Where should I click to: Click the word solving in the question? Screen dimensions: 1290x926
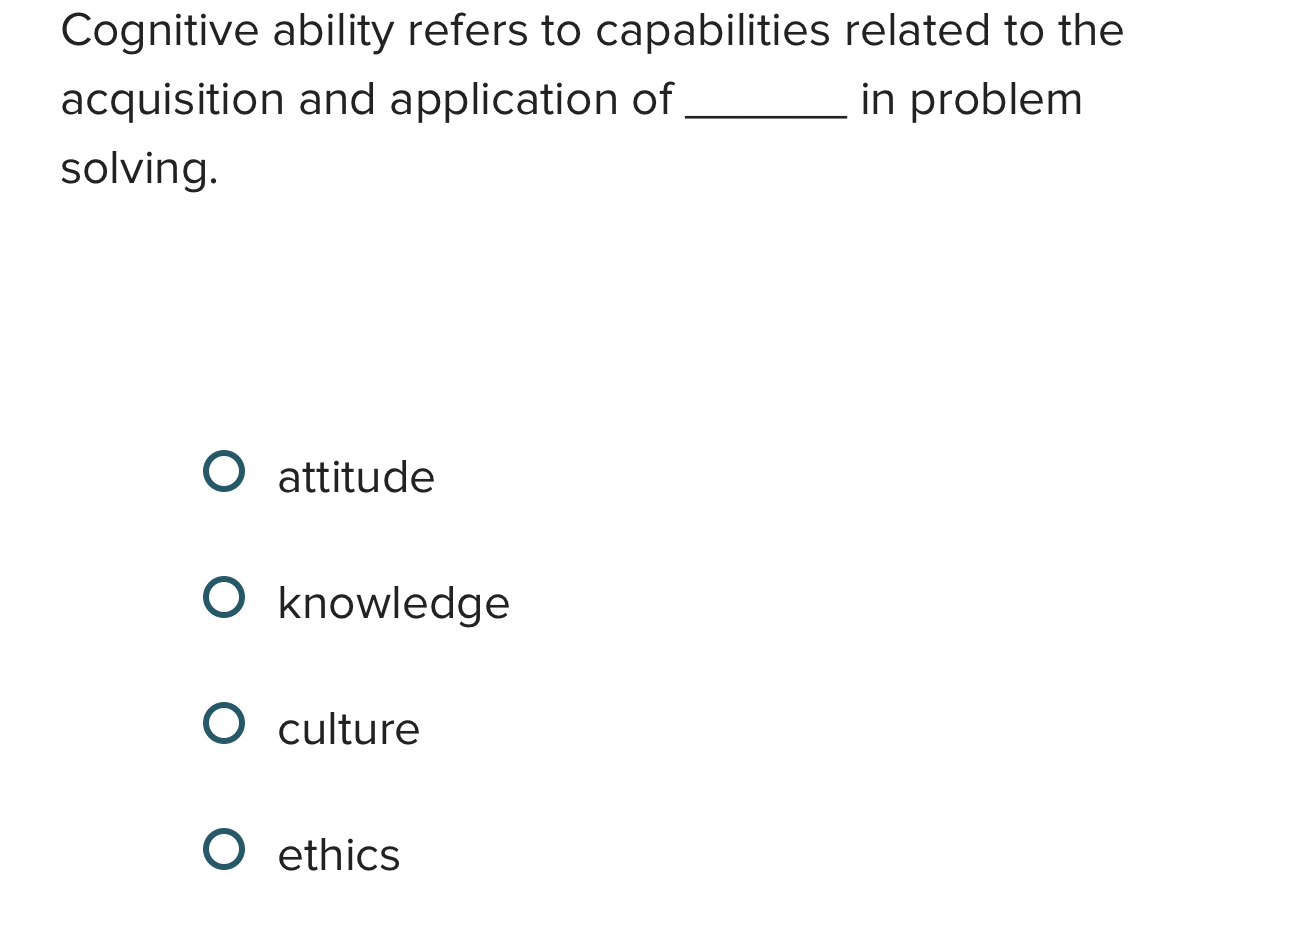pyautogui.click(x=138, y=167)
